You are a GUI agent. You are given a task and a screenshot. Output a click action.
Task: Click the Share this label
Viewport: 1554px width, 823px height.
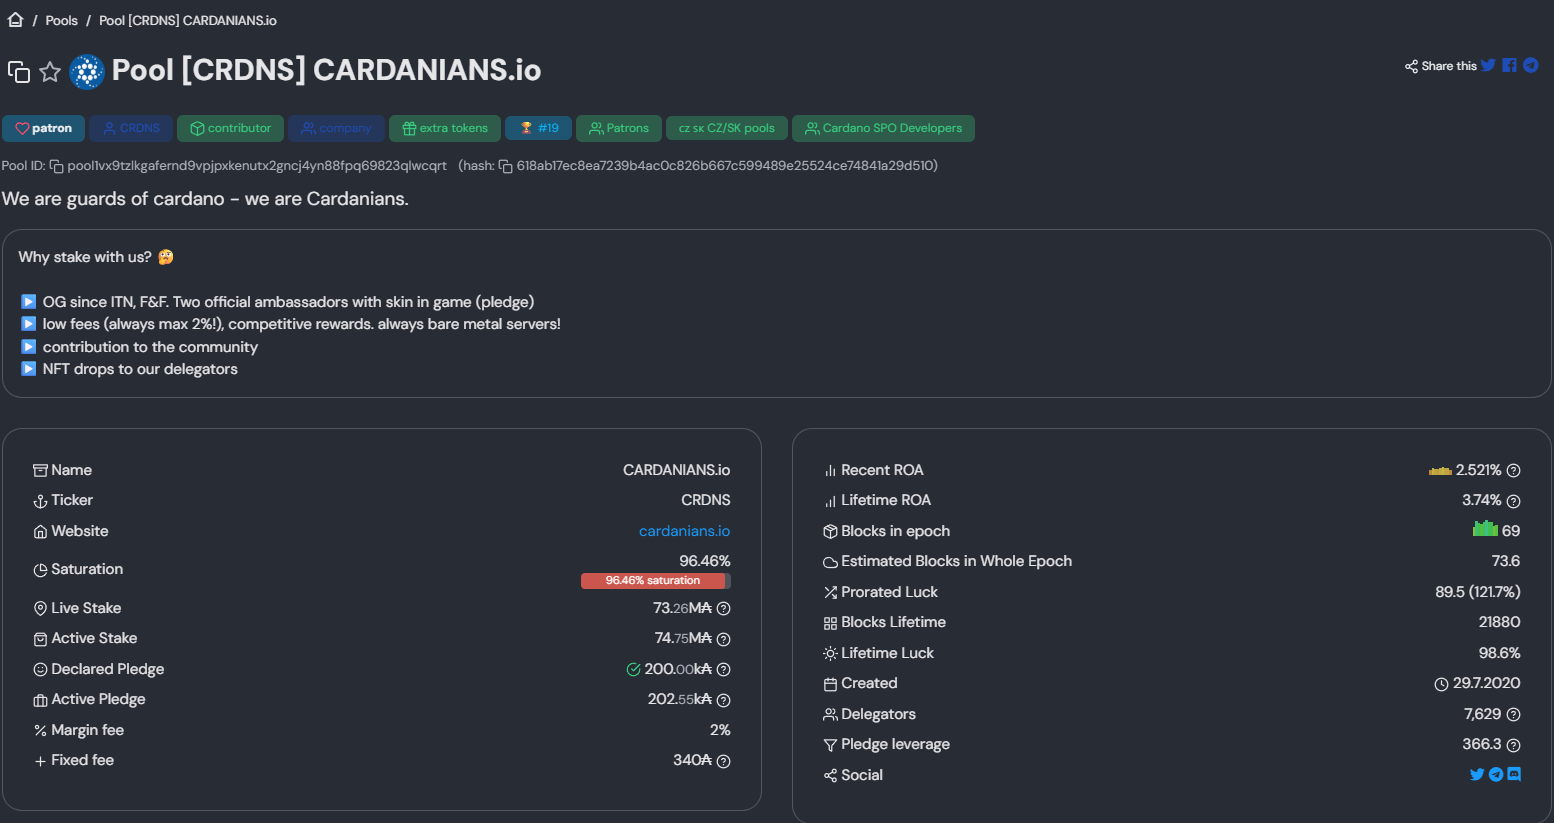pyautogui.click(x=1449, y=66)
